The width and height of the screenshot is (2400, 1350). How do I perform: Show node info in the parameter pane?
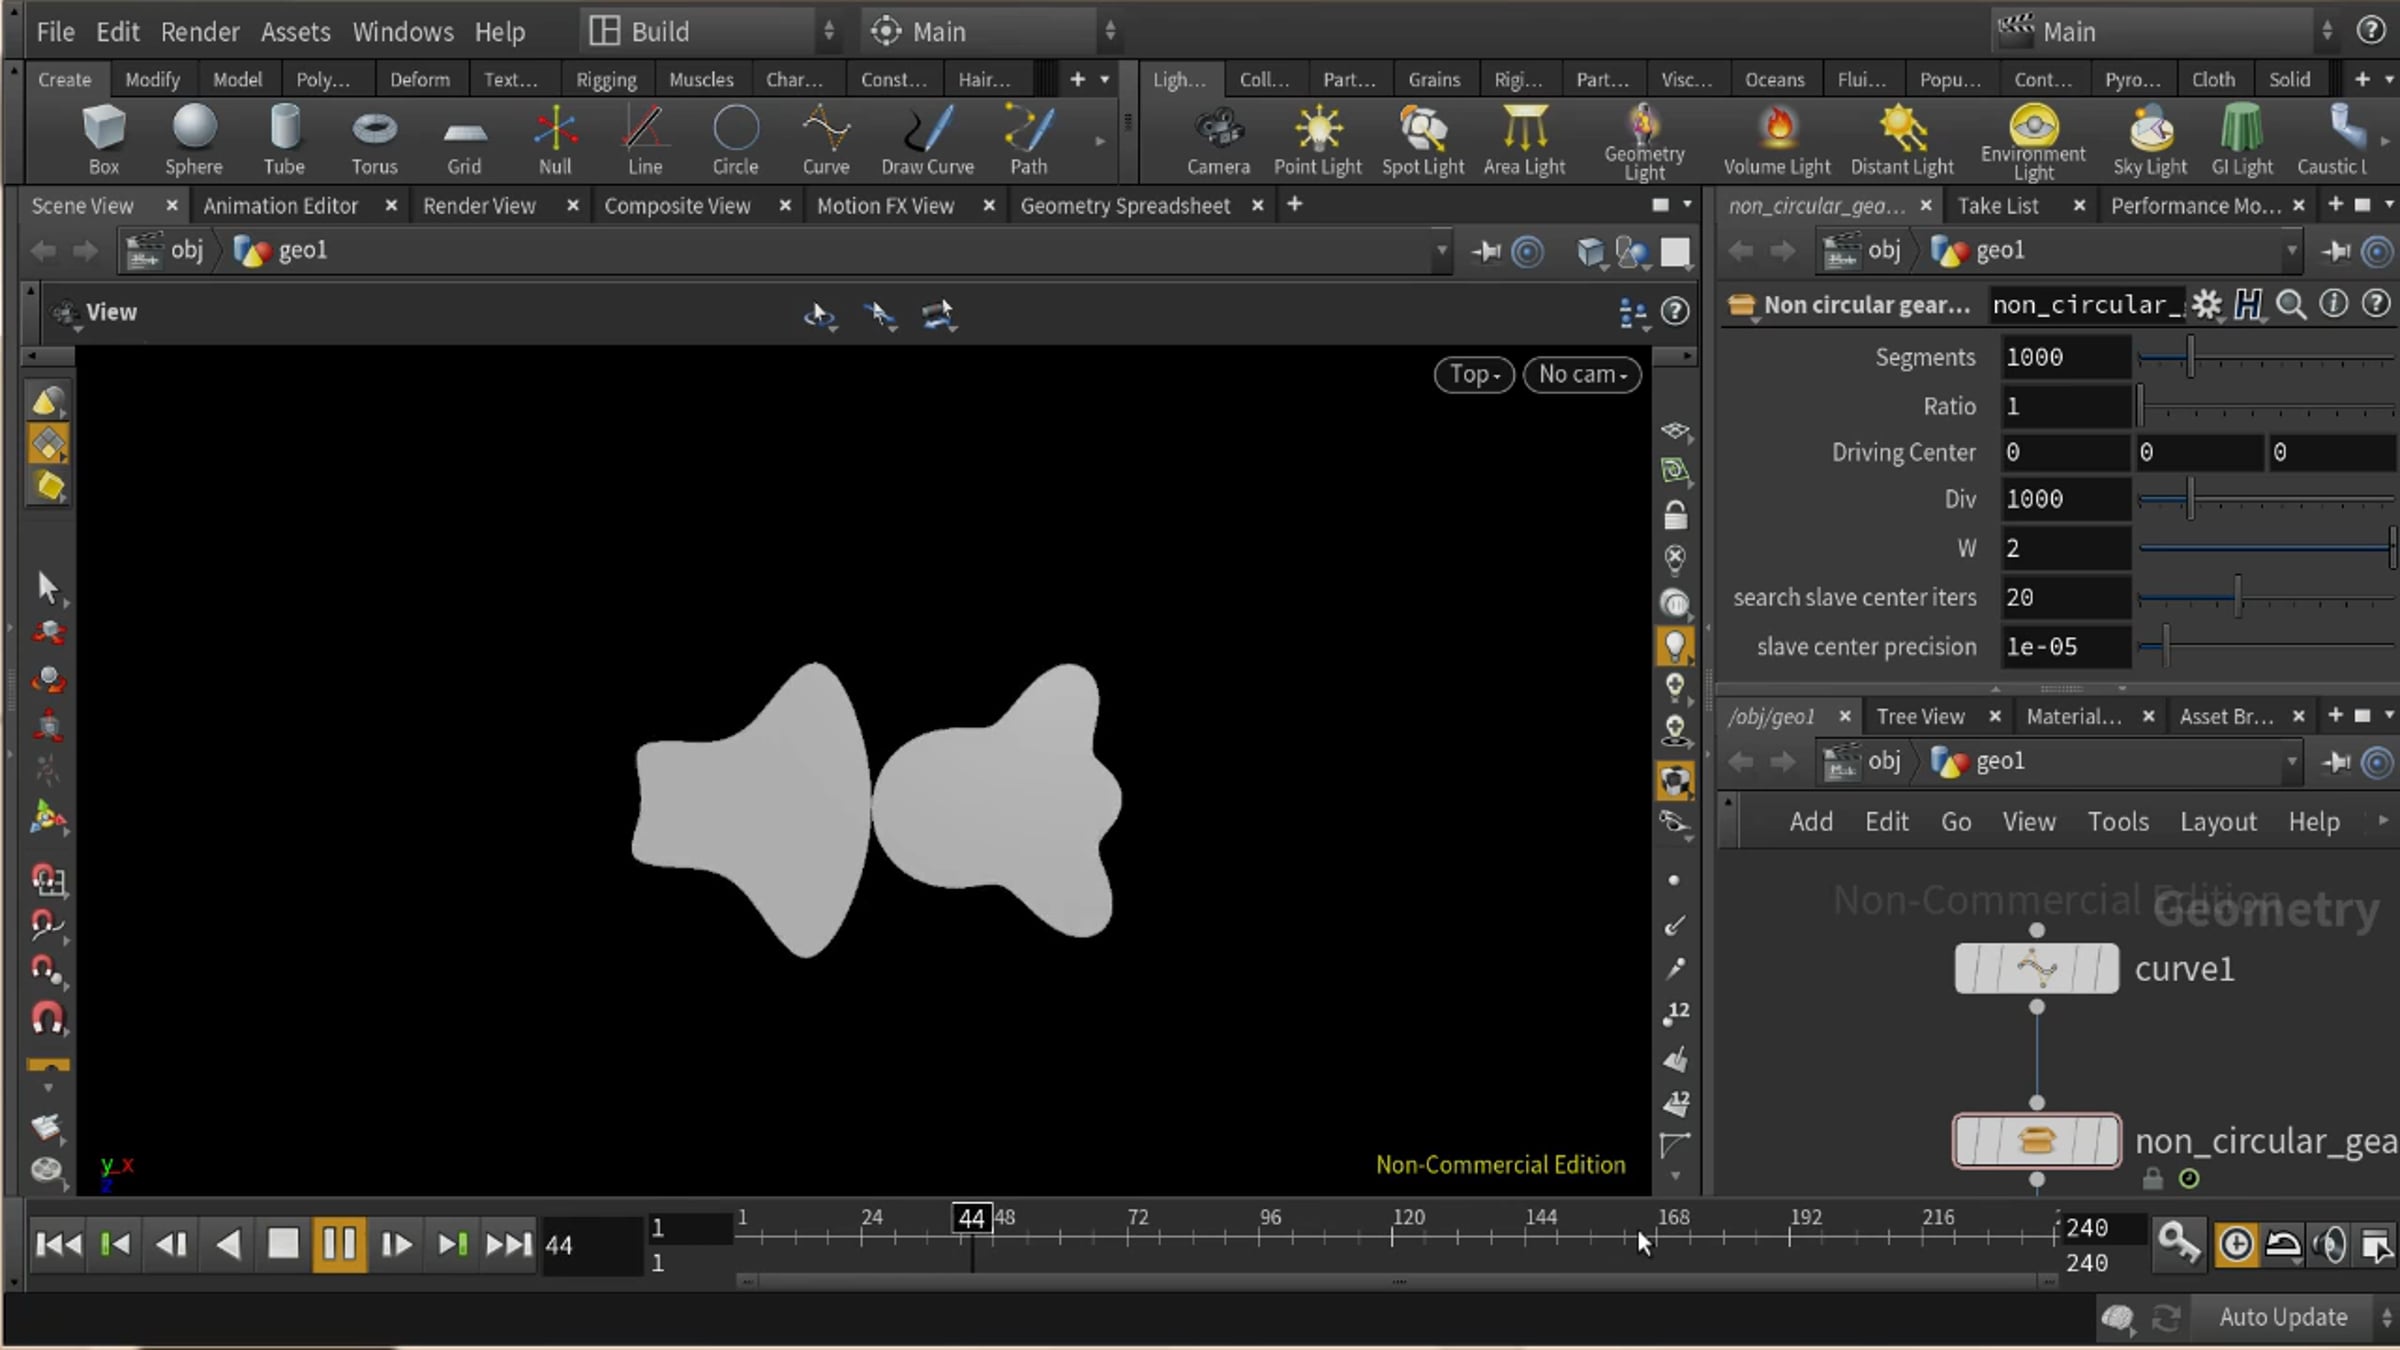tap(2333, 304)
